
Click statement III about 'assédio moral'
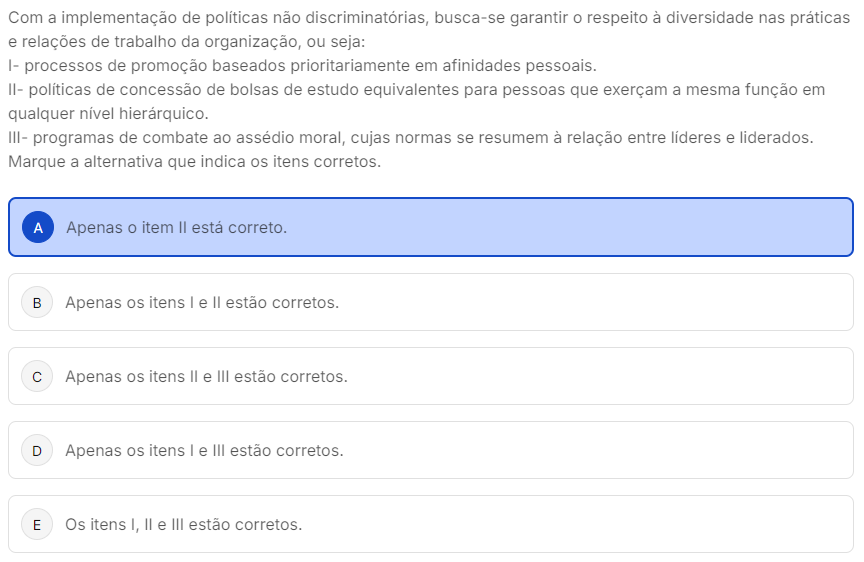[410, 137]
